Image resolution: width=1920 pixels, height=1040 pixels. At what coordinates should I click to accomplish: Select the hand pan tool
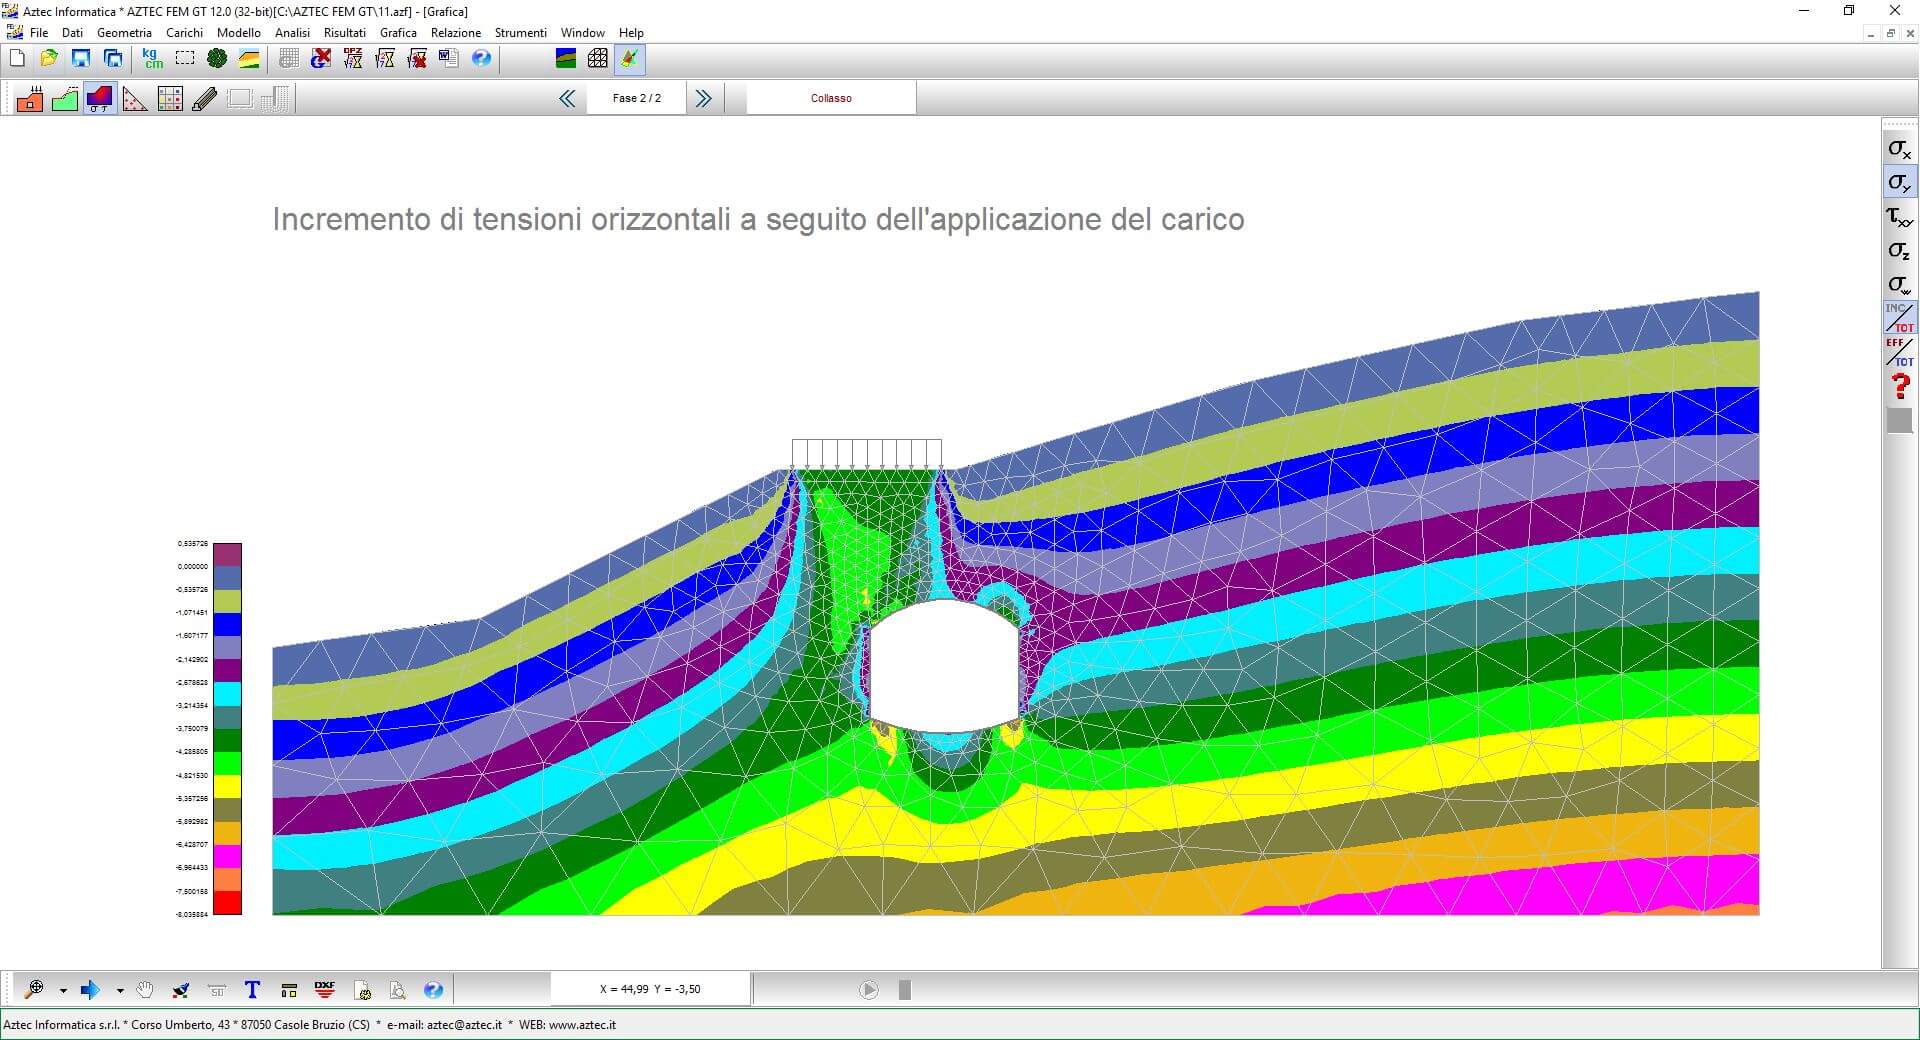tap(145, 990)
